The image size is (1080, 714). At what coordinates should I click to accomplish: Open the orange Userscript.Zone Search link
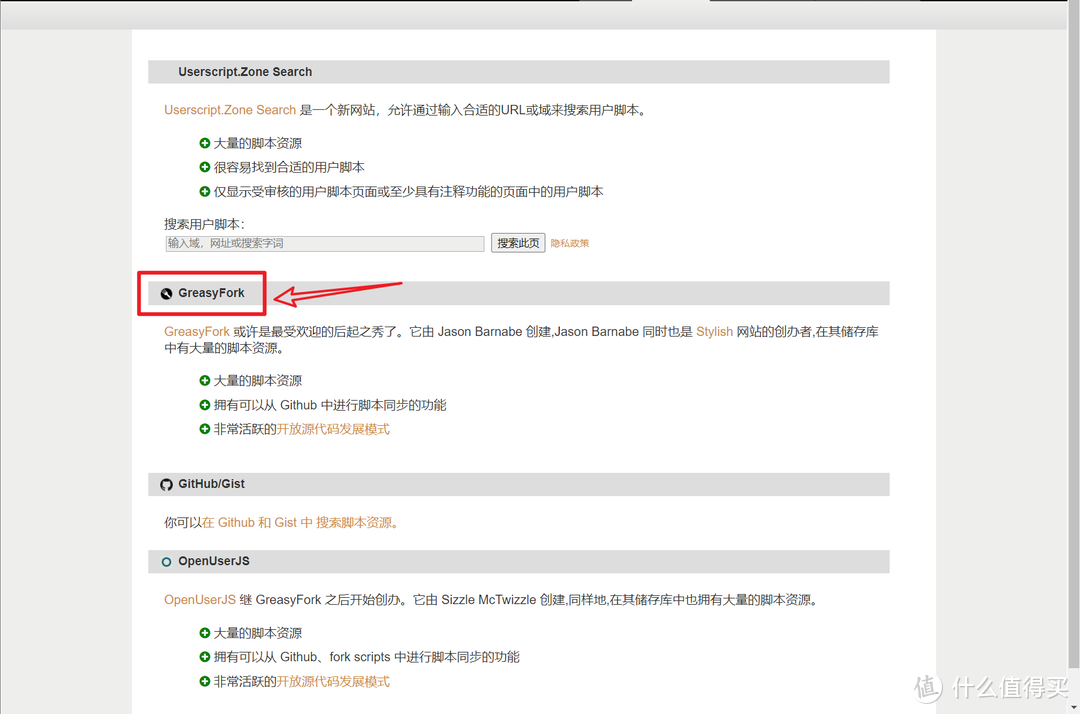pos(230,110)
